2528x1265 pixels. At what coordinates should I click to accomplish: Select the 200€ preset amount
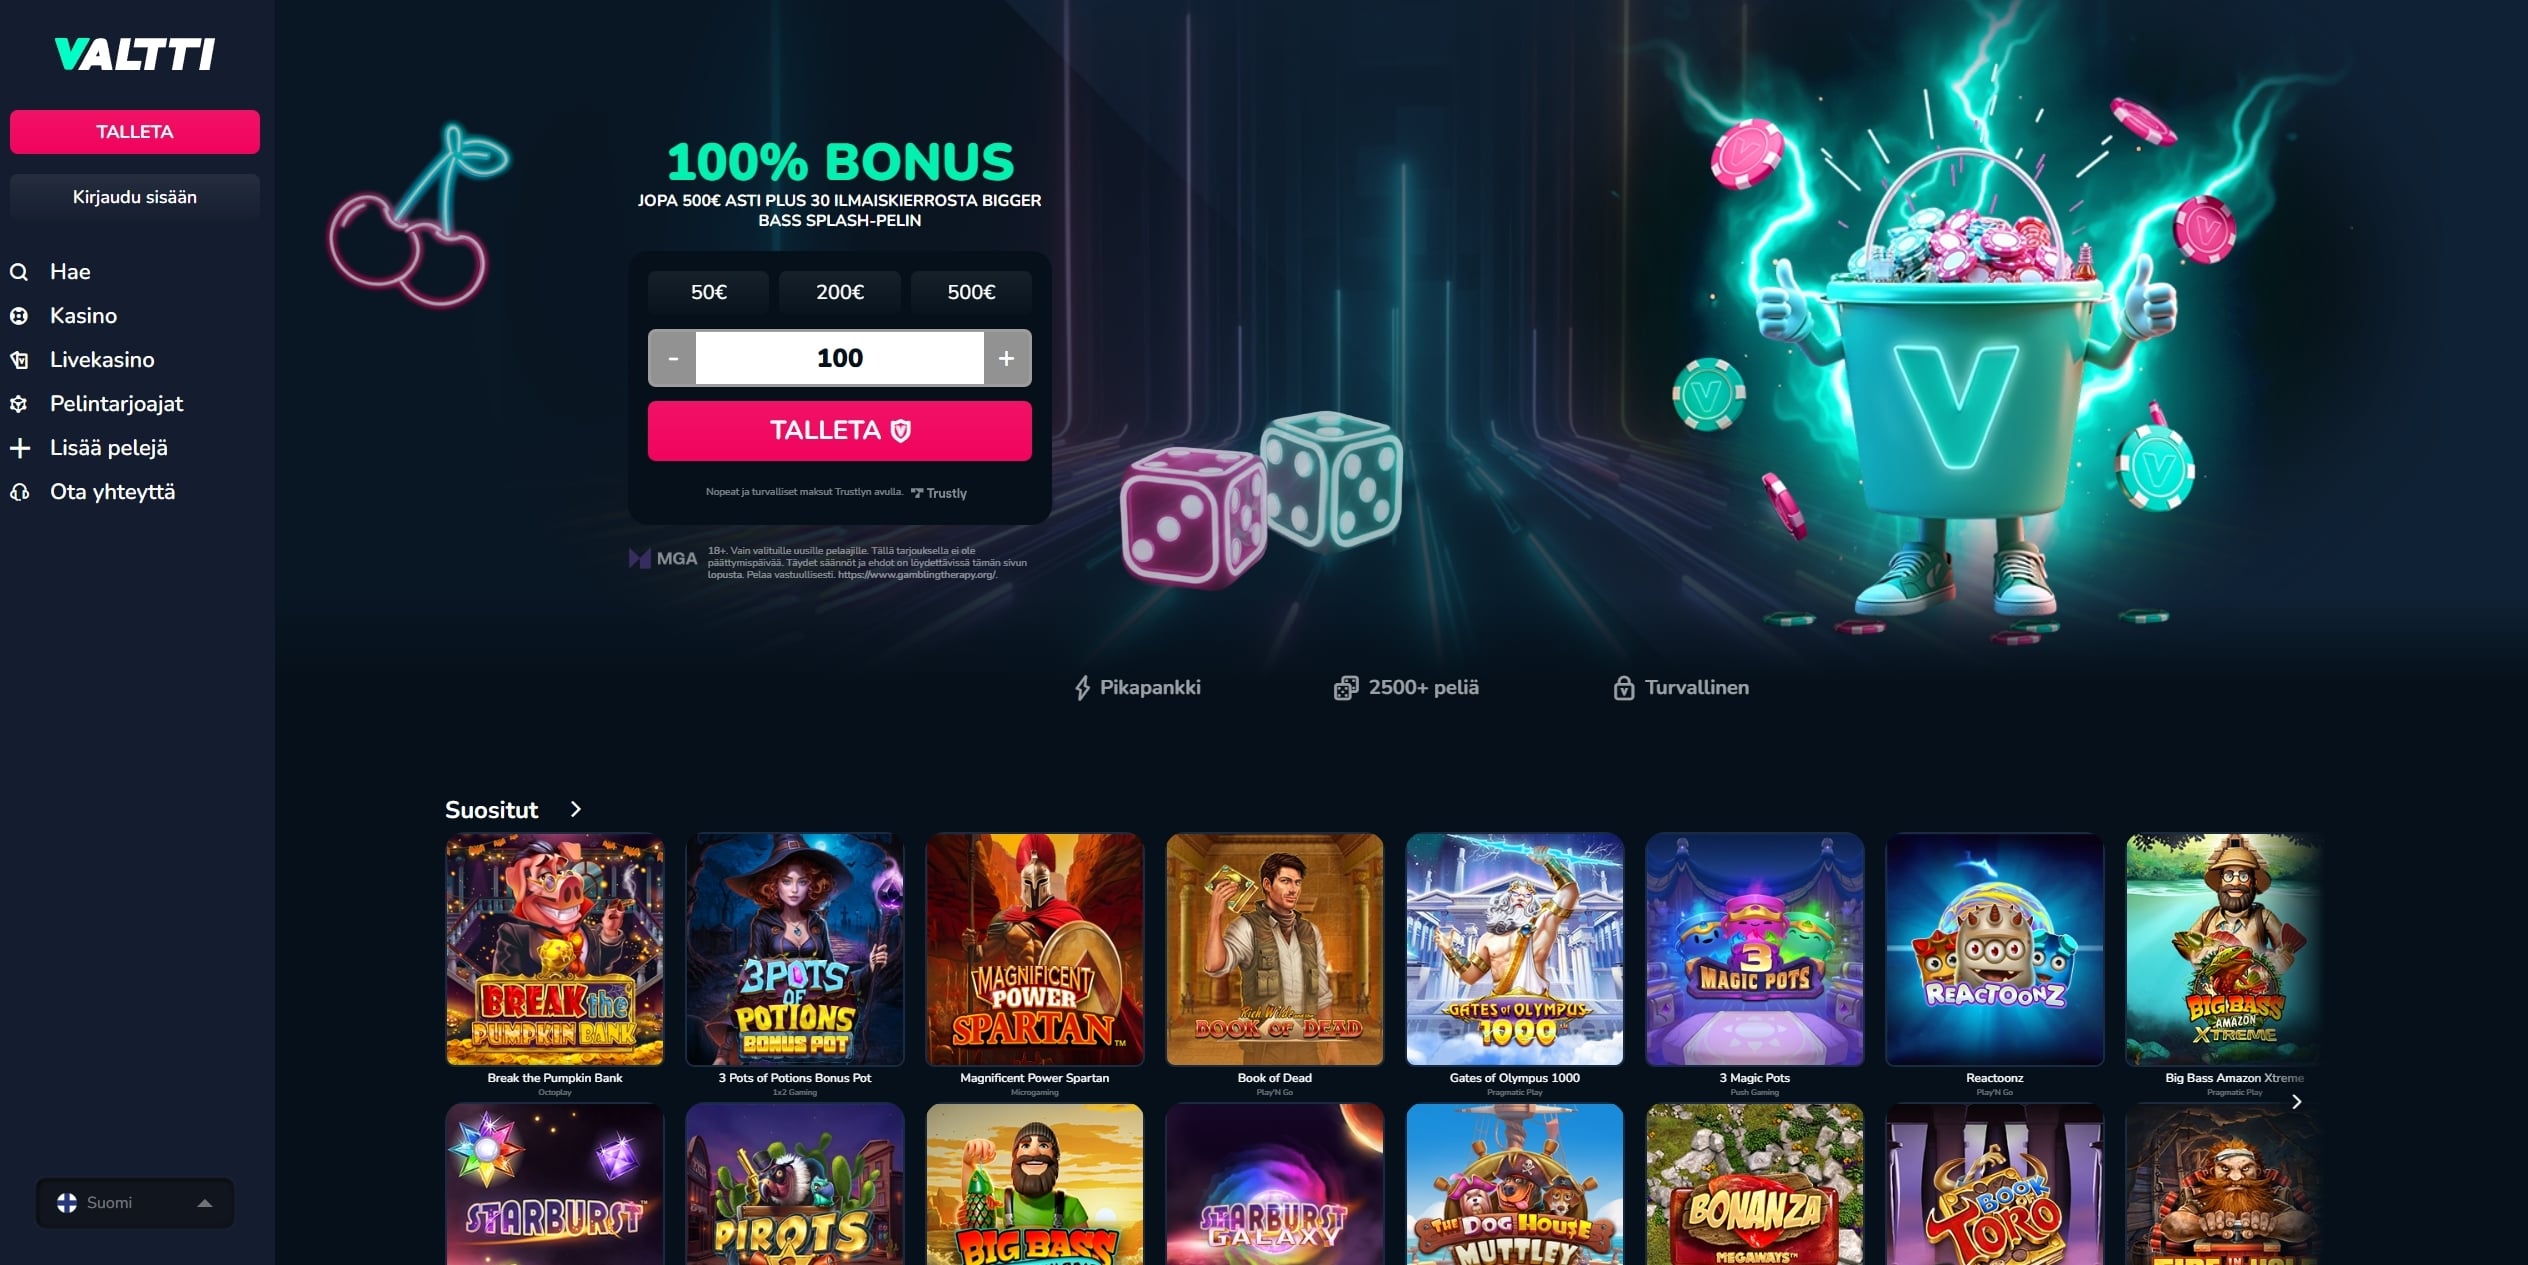pyautogui.click(x=840, y=292)
